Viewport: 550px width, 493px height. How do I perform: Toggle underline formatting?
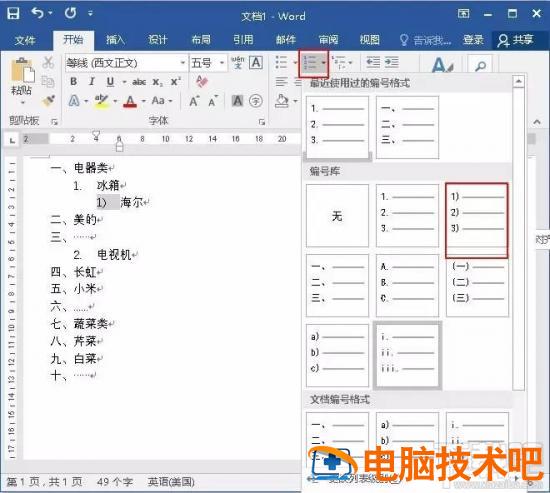click(x=110, y=81)
